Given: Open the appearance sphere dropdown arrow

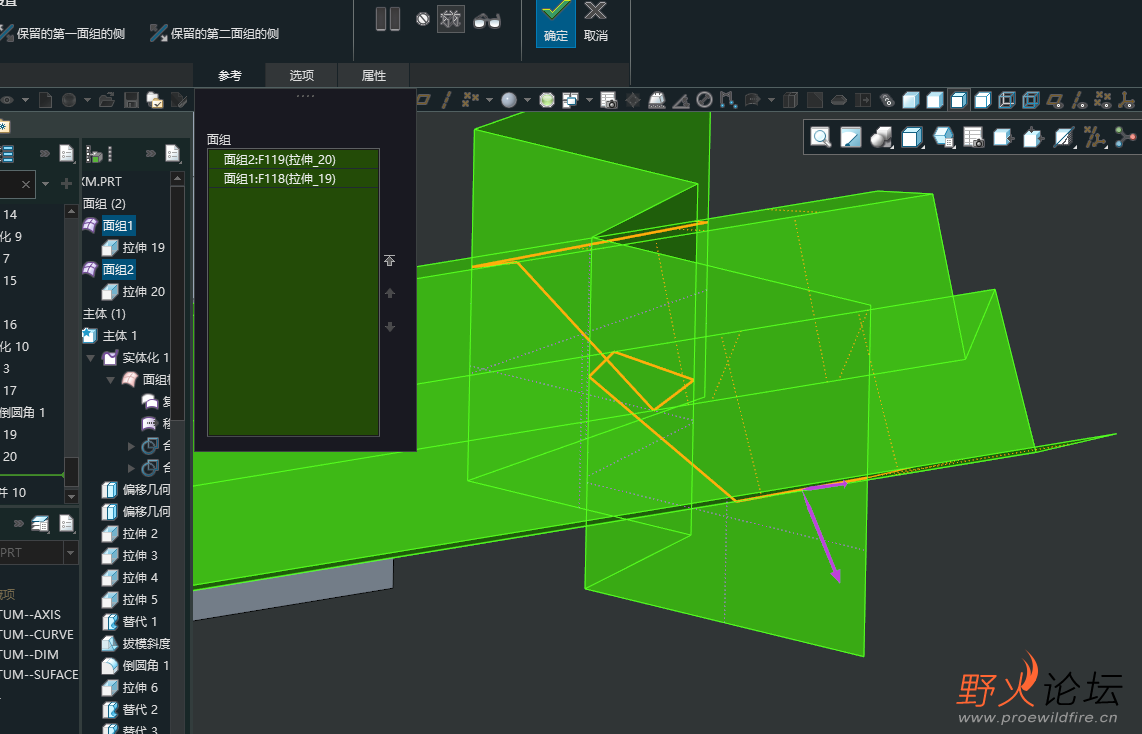Looking at the screenshot, I should [527, 100].
